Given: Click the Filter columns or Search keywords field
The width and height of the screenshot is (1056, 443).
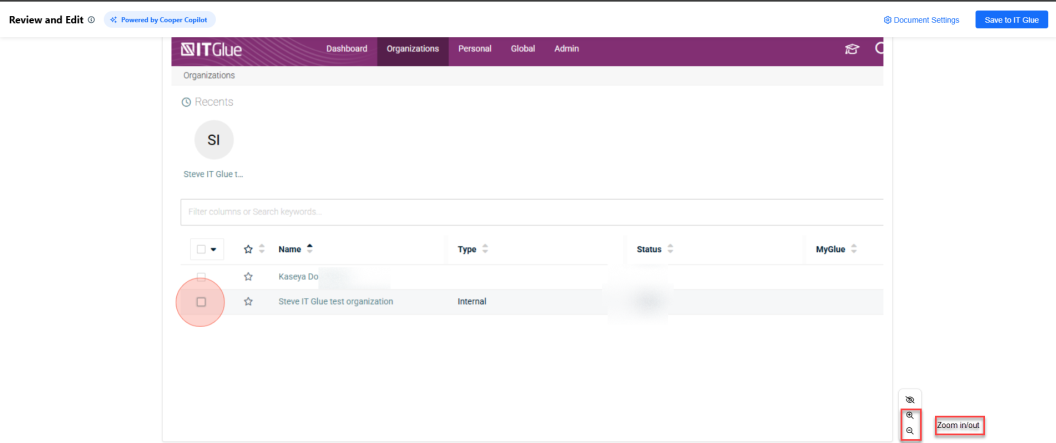Looking at the screenshot, I should pos(531,212).
